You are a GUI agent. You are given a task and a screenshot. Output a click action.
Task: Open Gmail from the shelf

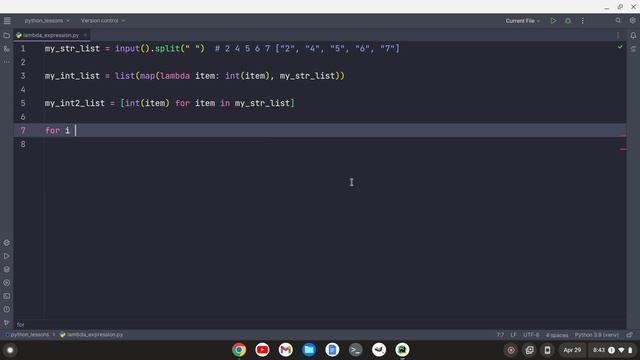[x=286, y=350]
